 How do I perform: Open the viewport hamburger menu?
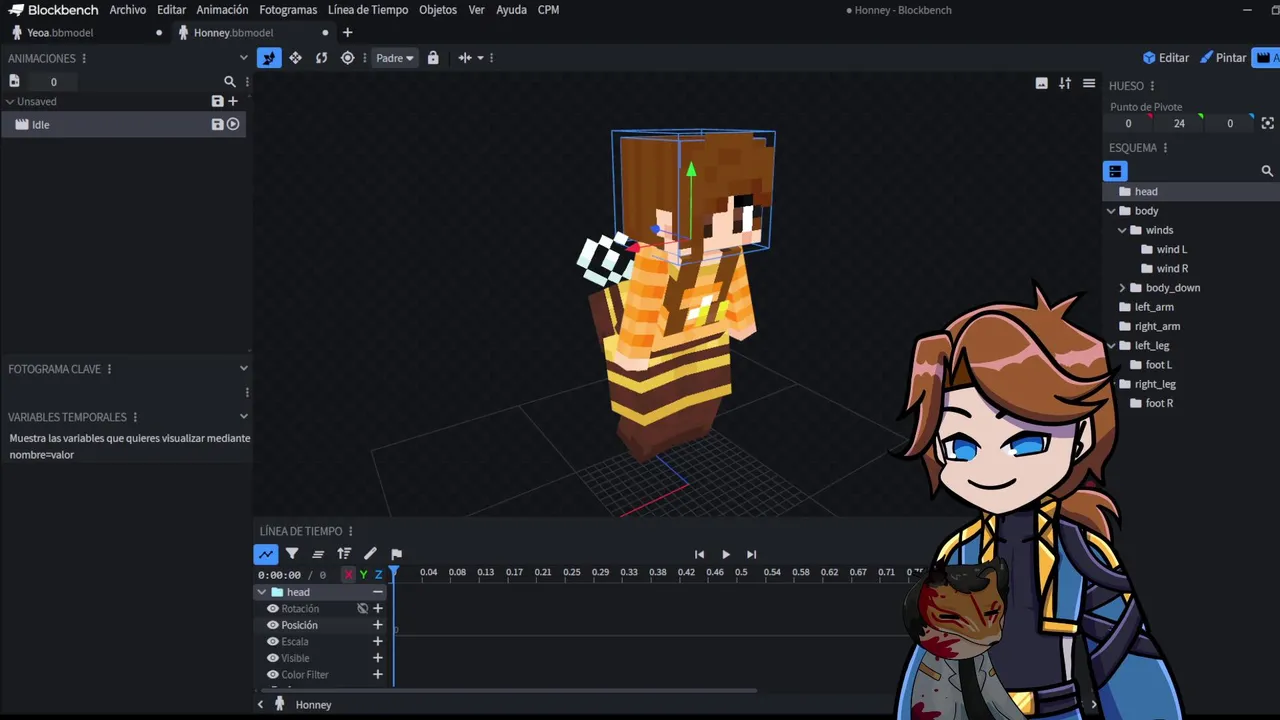[x=1089, y=84]
